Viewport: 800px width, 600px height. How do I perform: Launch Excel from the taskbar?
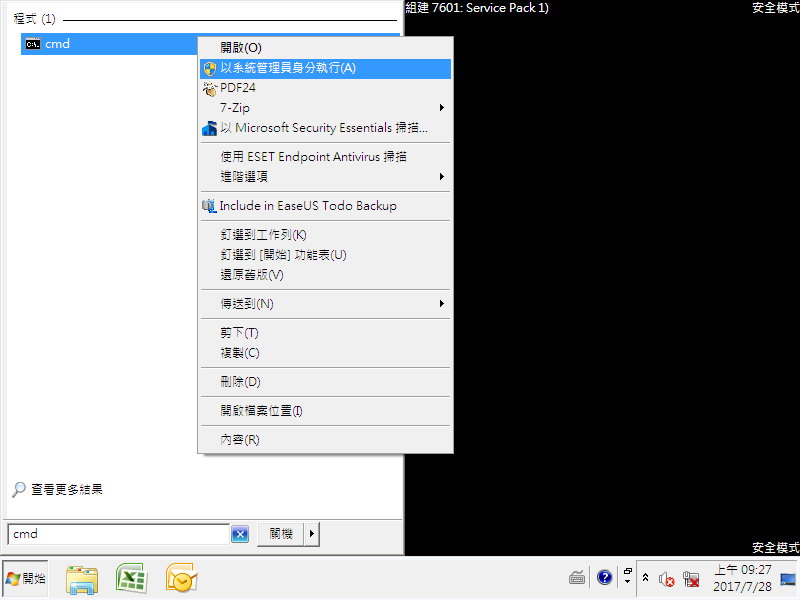tap(131, 578)
